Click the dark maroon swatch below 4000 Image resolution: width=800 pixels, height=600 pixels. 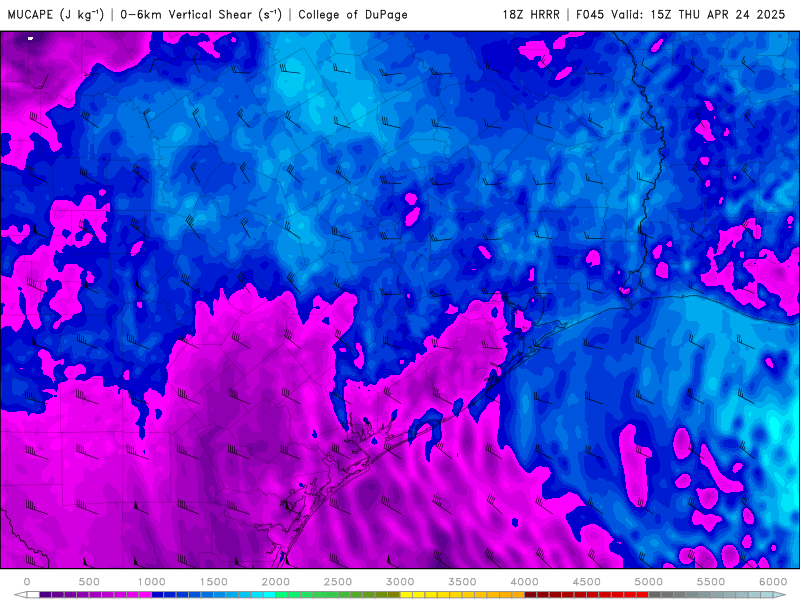[x=531, y=595]
